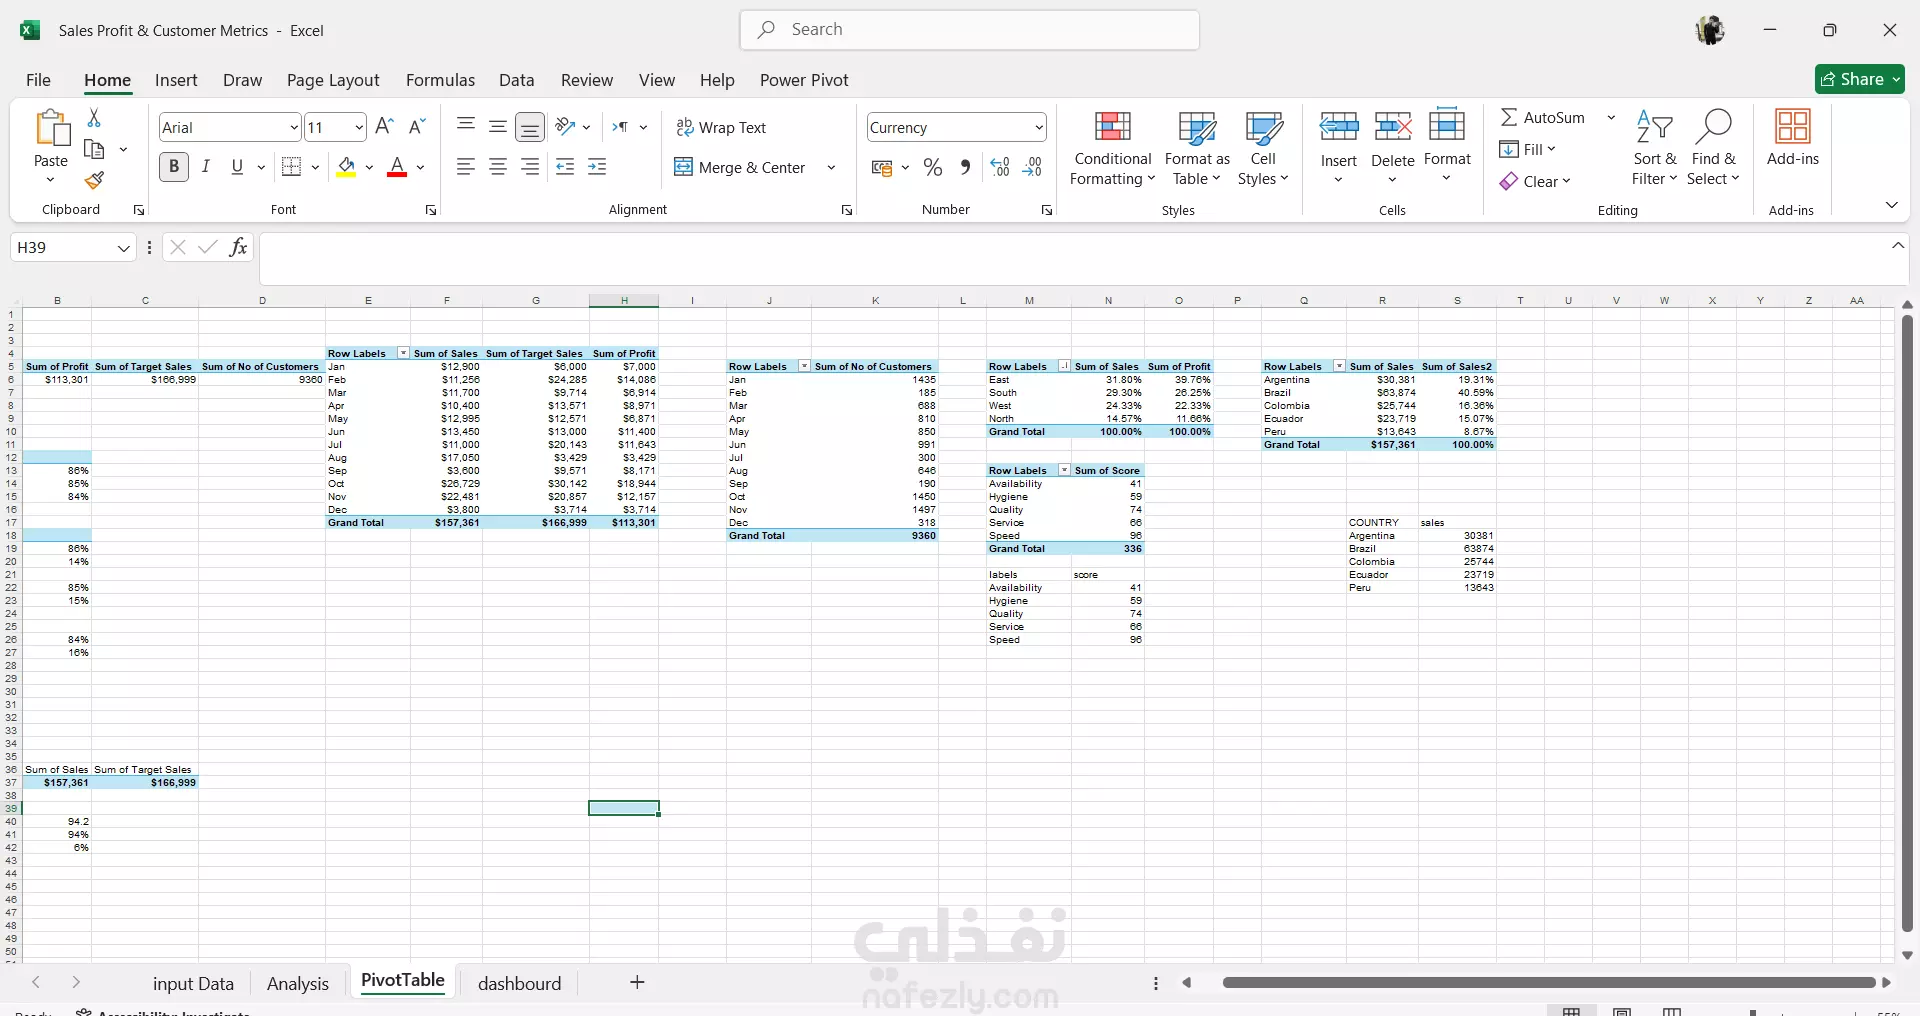Toggle Underline formatting
Screen dimensions: 1920x1016
[x=237, y=167]
